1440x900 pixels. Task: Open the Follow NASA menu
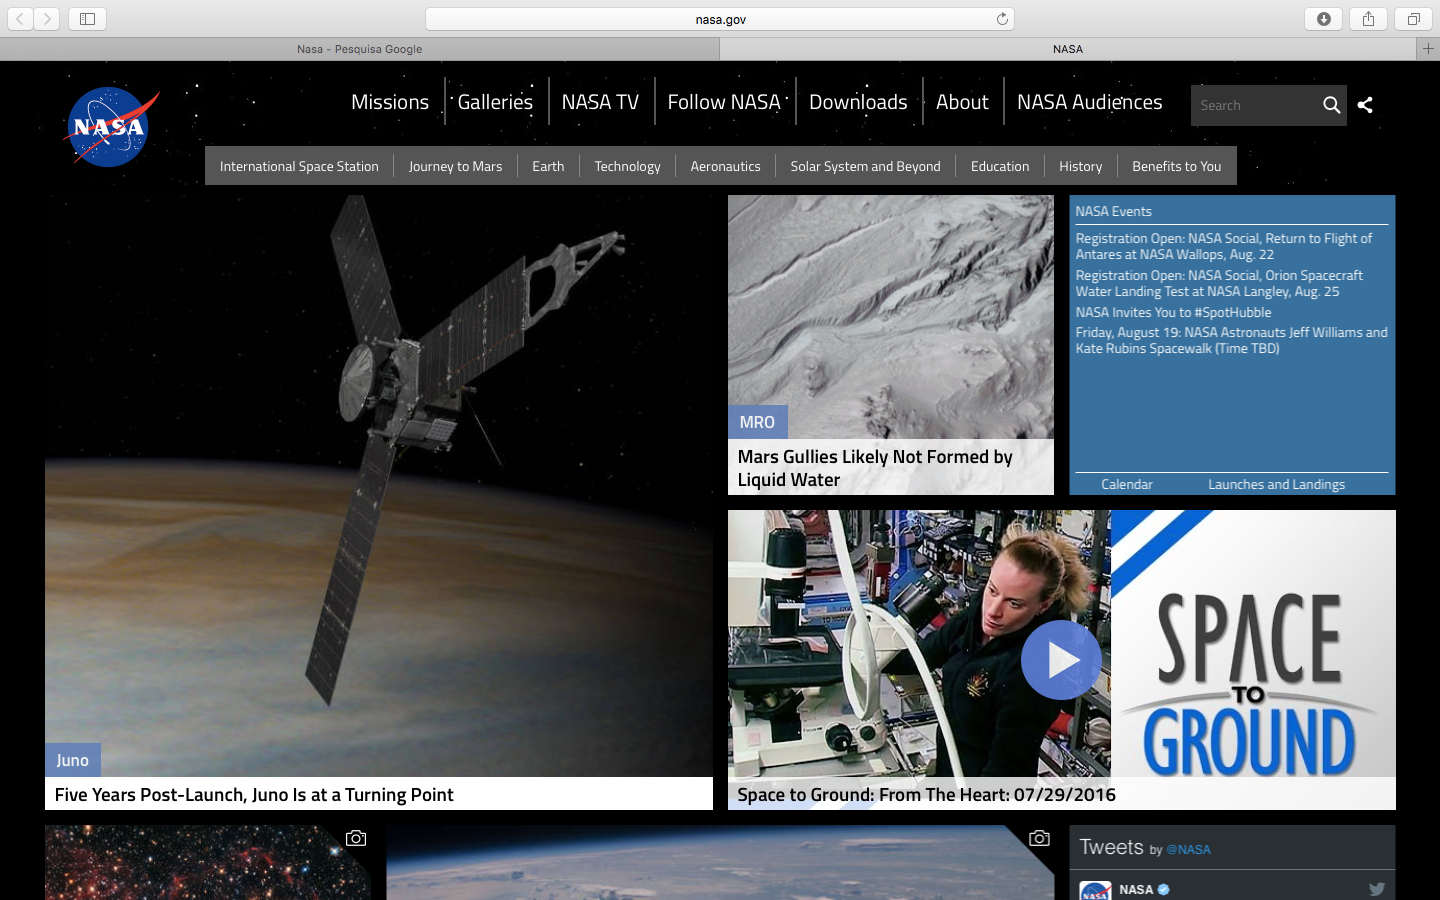724,102
